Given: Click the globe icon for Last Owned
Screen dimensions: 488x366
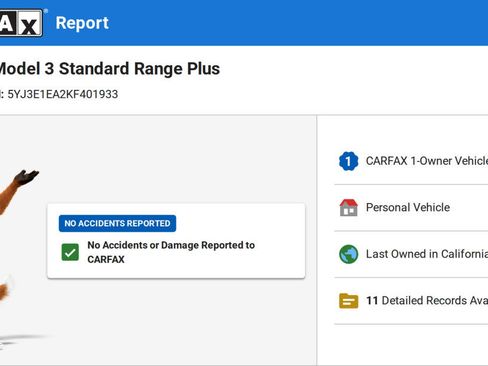Looking at the screenshot, I should (348, 254).
